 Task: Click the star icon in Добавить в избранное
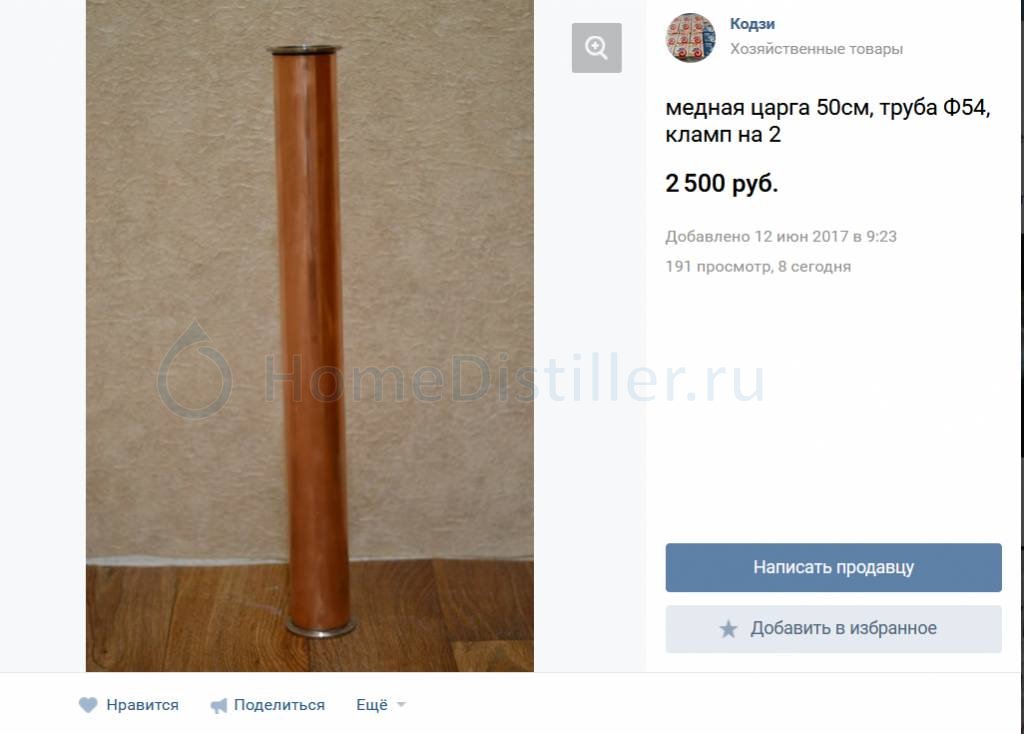click(728, 629)
